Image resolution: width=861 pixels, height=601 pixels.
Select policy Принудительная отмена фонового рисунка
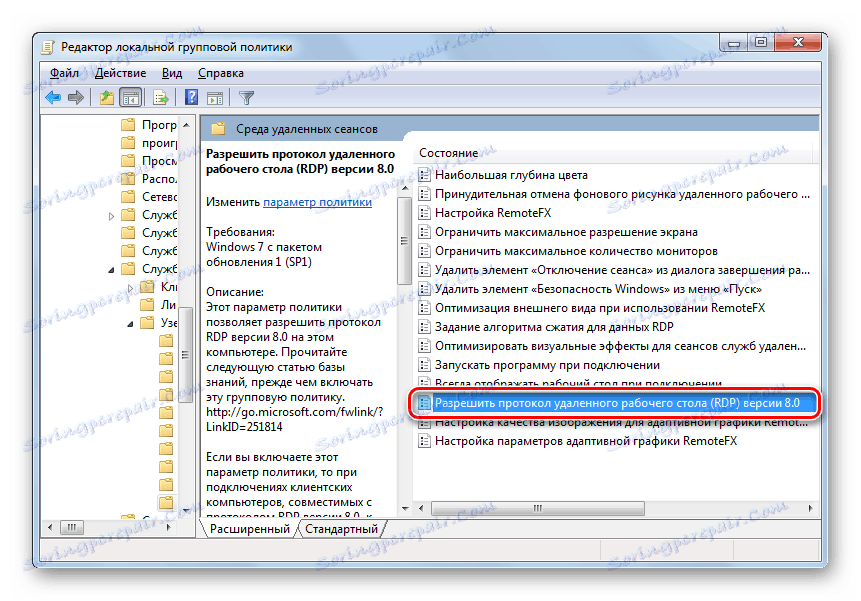622,194
